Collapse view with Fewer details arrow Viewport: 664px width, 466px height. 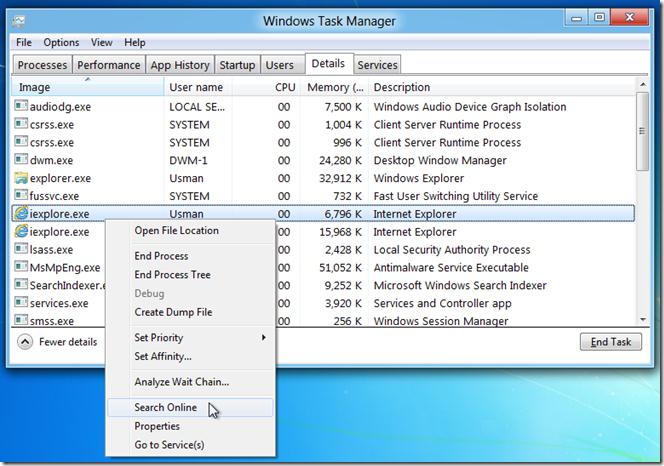pos(25,341)
